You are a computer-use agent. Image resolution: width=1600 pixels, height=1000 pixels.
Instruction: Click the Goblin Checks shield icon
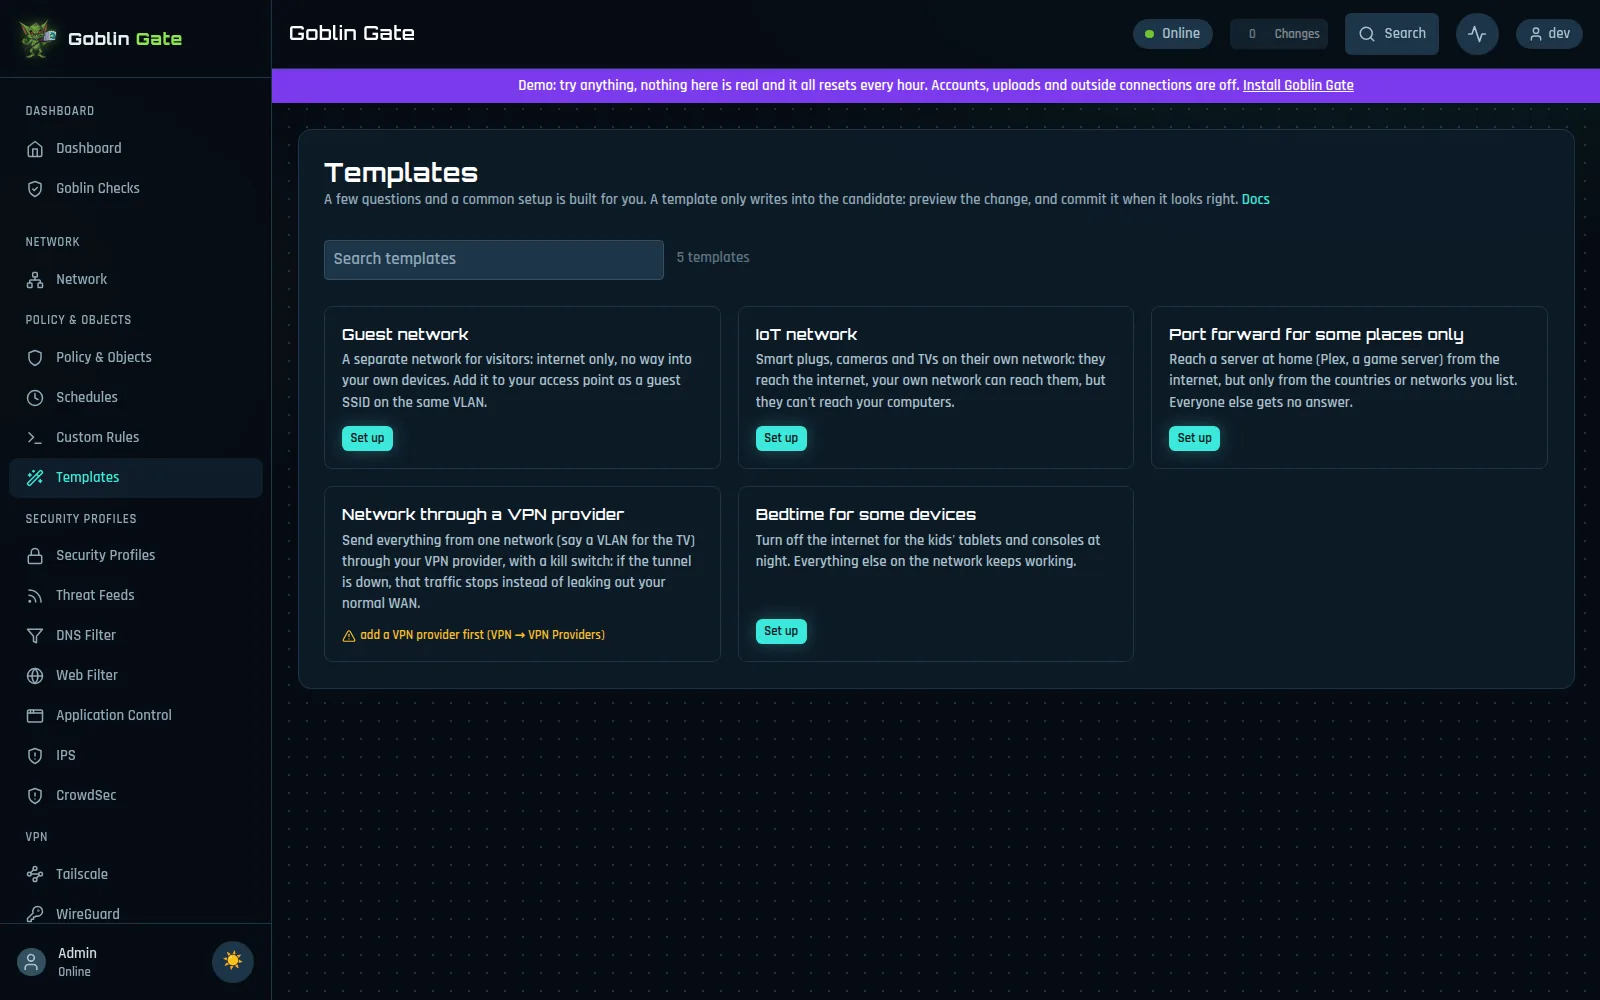click(x=35, y=189)
